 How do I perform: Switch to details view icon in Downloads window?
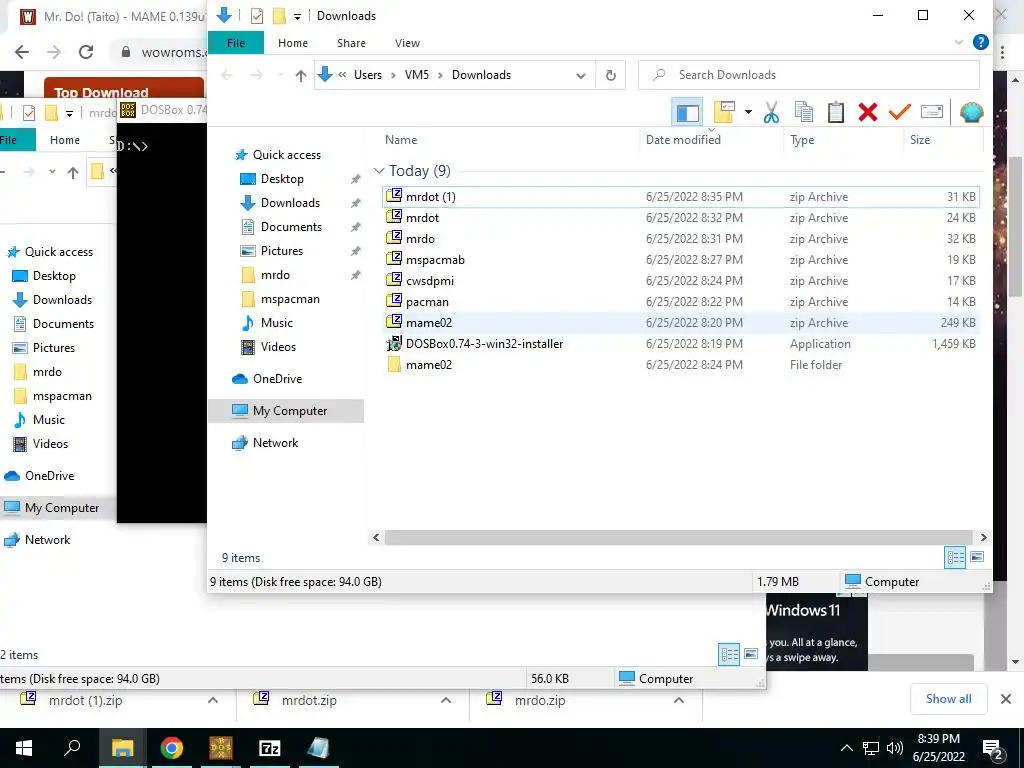pyautogui.click(x=955, y=558)
